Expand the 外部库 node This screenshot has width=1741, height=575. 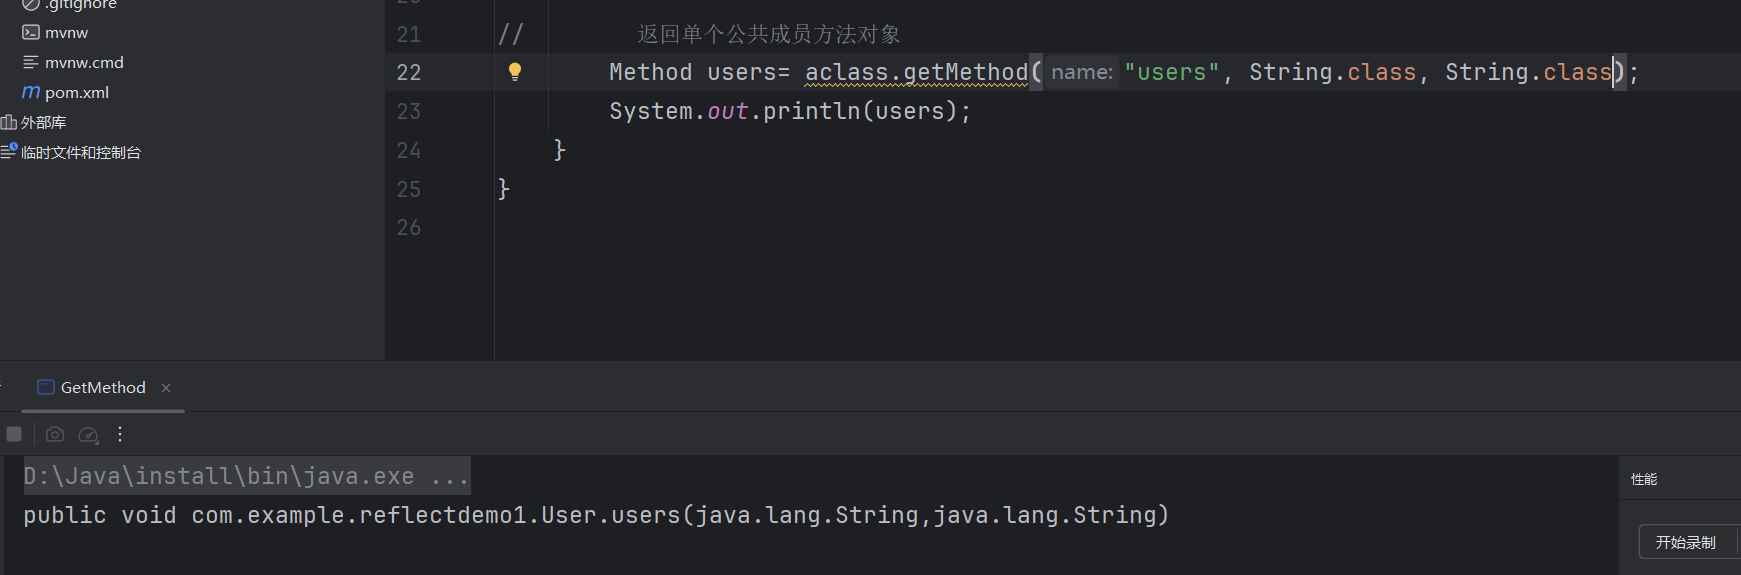pos(43,122)
